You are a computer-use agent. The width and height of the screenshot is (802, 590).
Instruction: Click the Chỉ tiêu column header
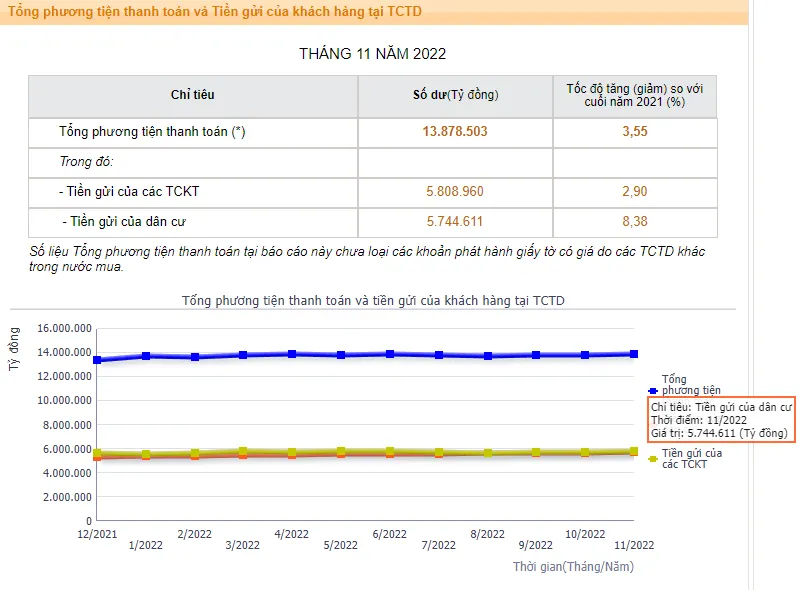point(193,96)
